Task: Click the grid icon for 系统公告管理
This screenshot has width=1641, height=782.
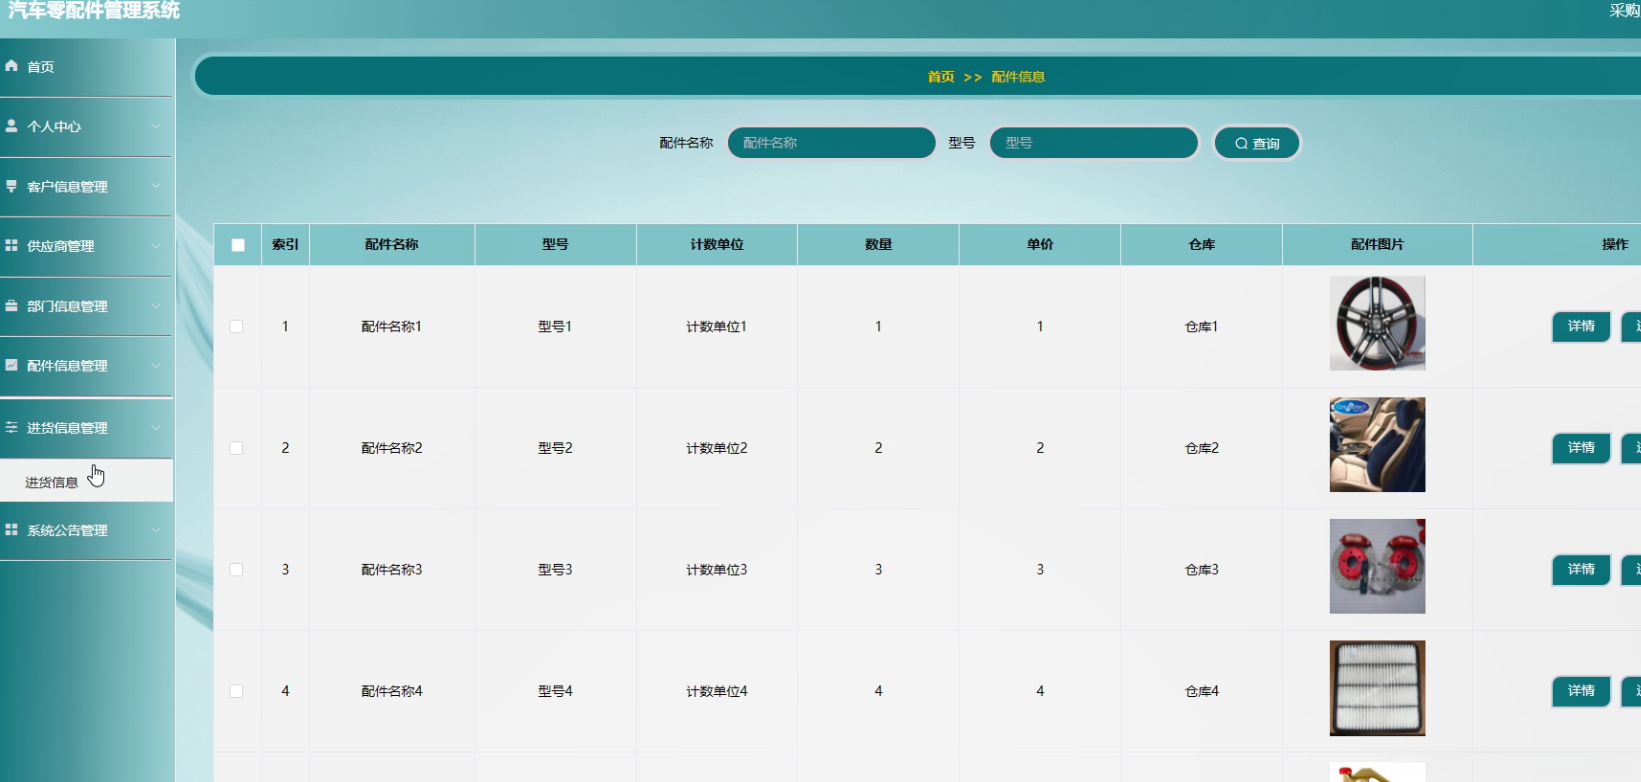Action: [x=12, y=530]
